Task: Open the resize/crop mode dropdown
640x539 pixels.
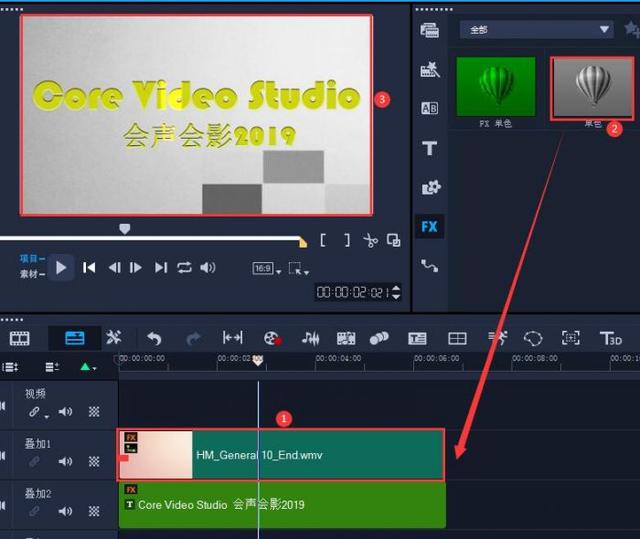Action: (x=299, y=268)
